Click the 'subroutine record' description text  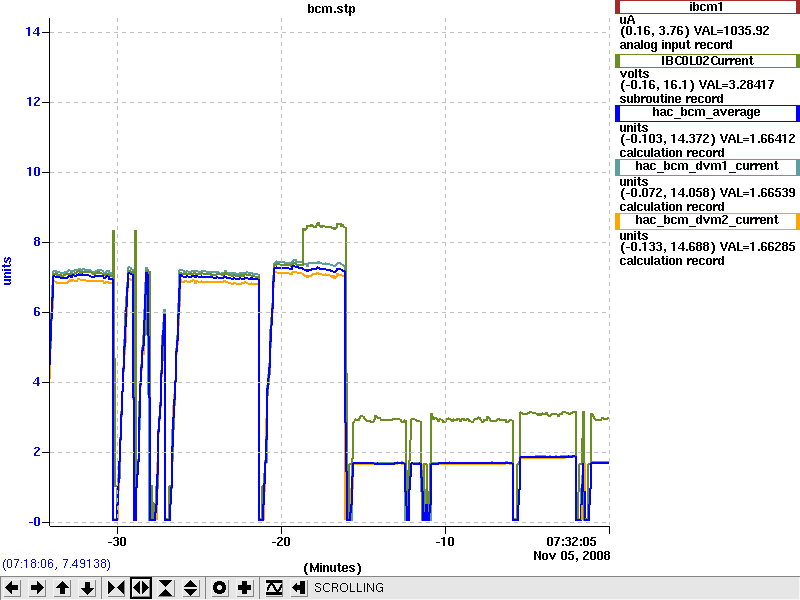click(x=671, y=99)
